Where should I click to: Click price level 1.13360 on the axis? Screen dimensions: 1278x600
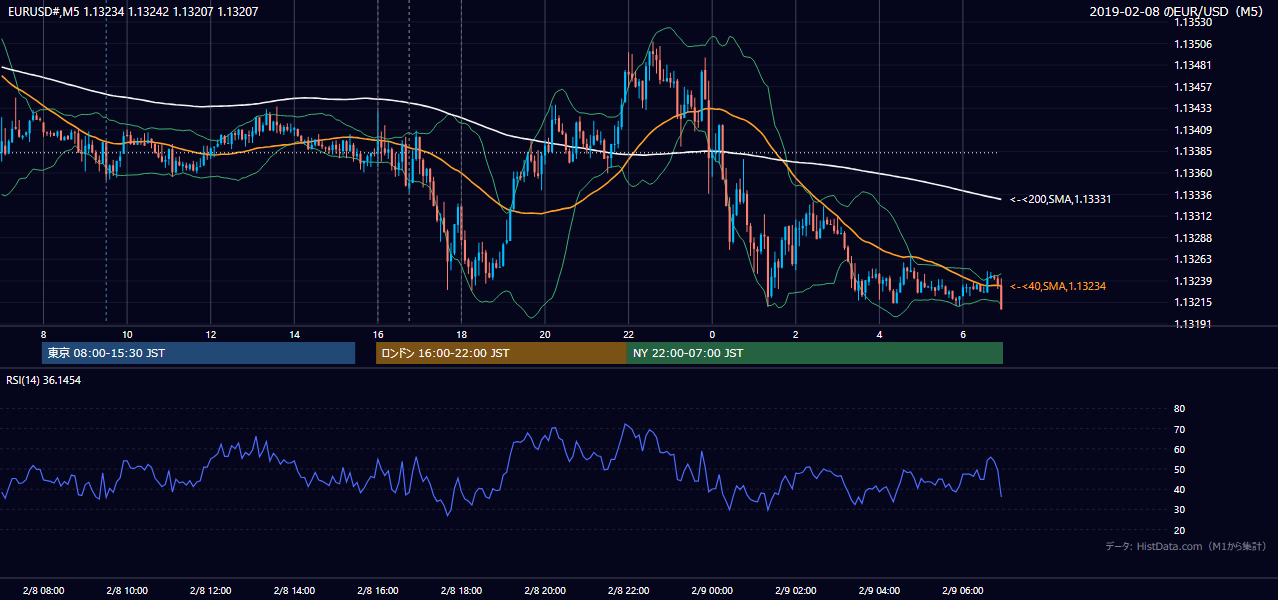(x=1193, y=173)
